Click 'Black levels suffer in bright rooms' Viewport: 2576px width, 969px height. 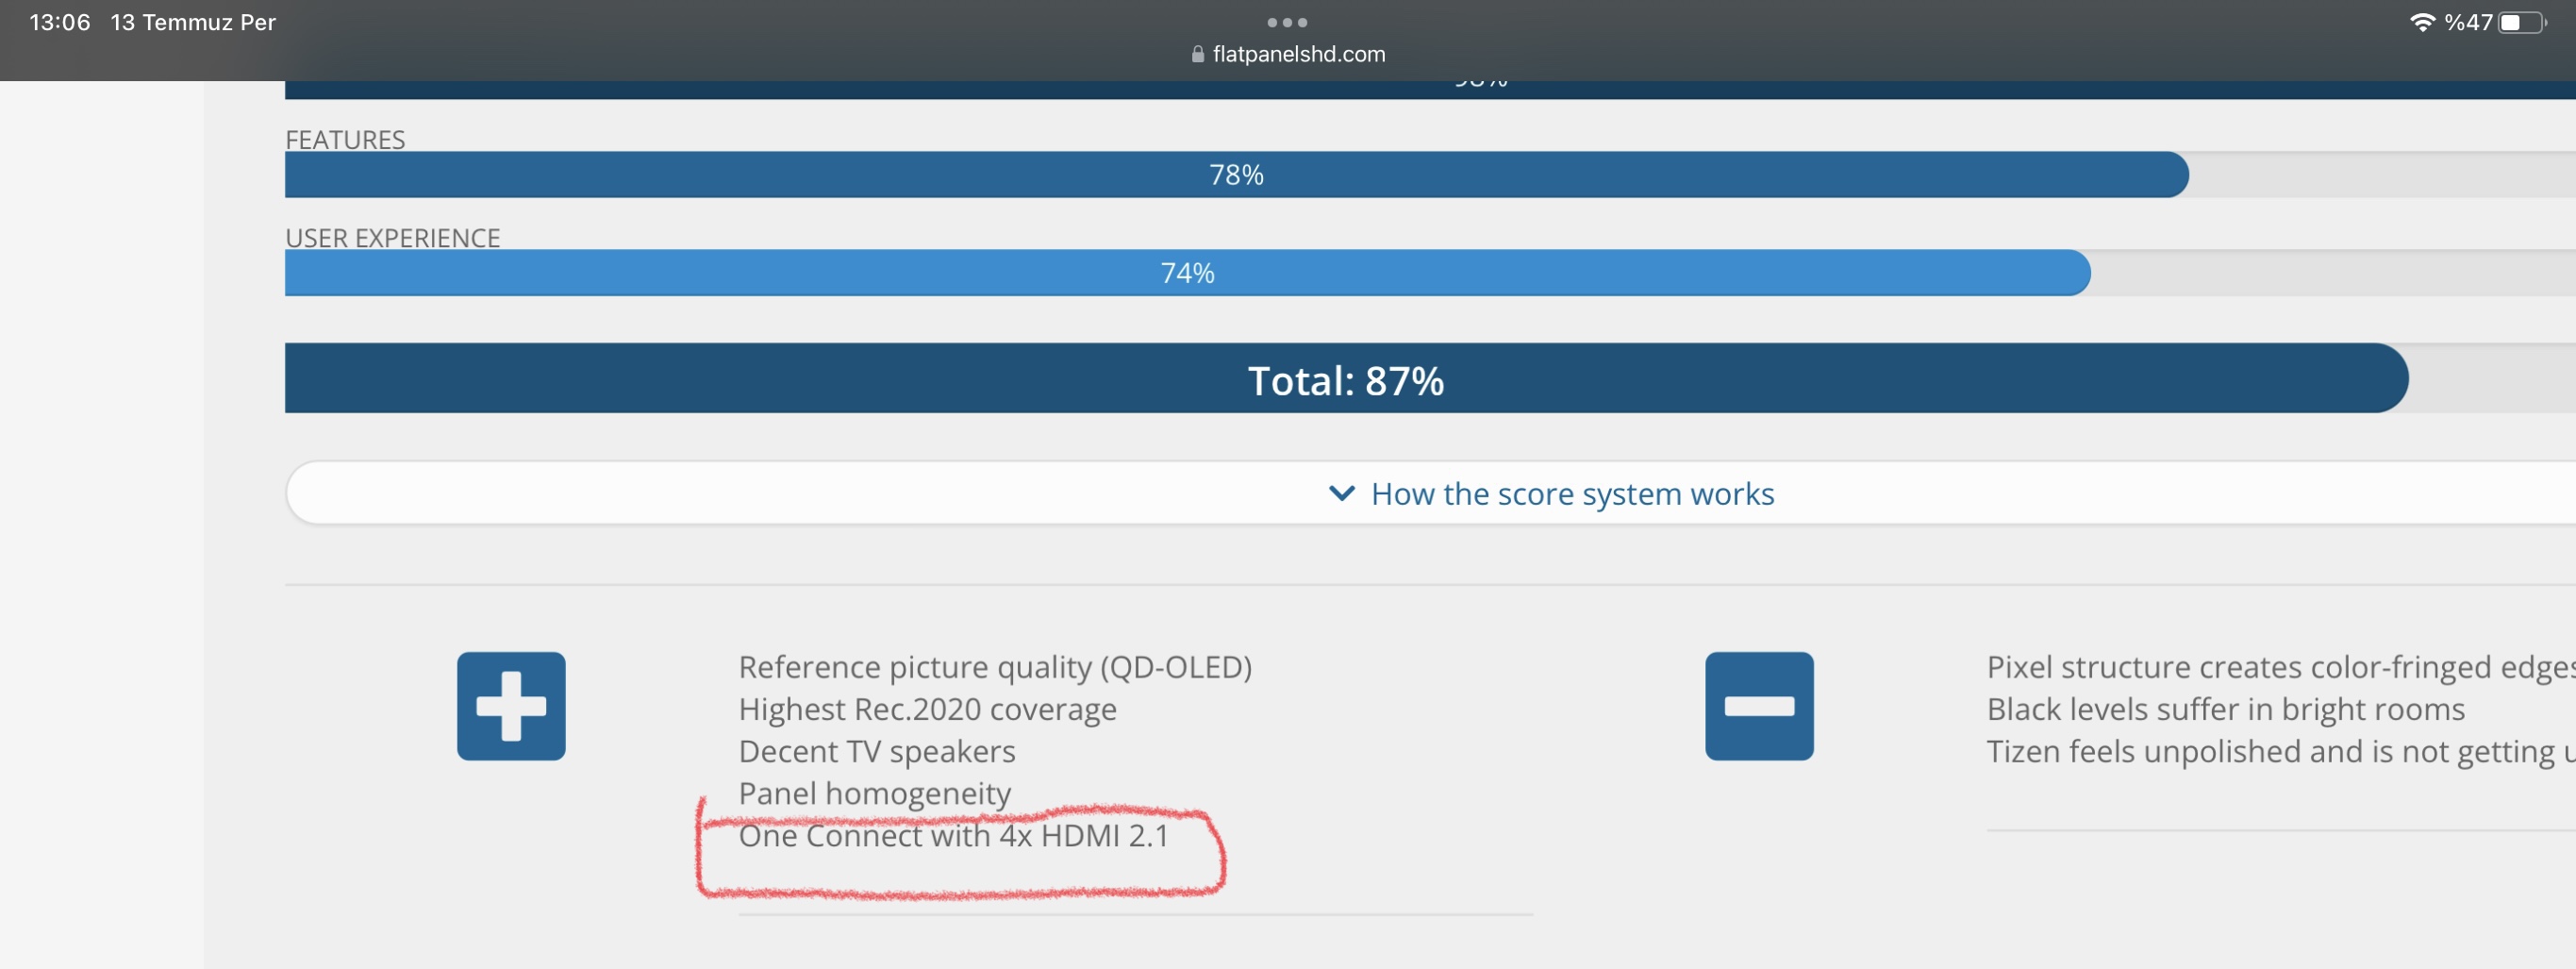click(x=2226, y=709)
